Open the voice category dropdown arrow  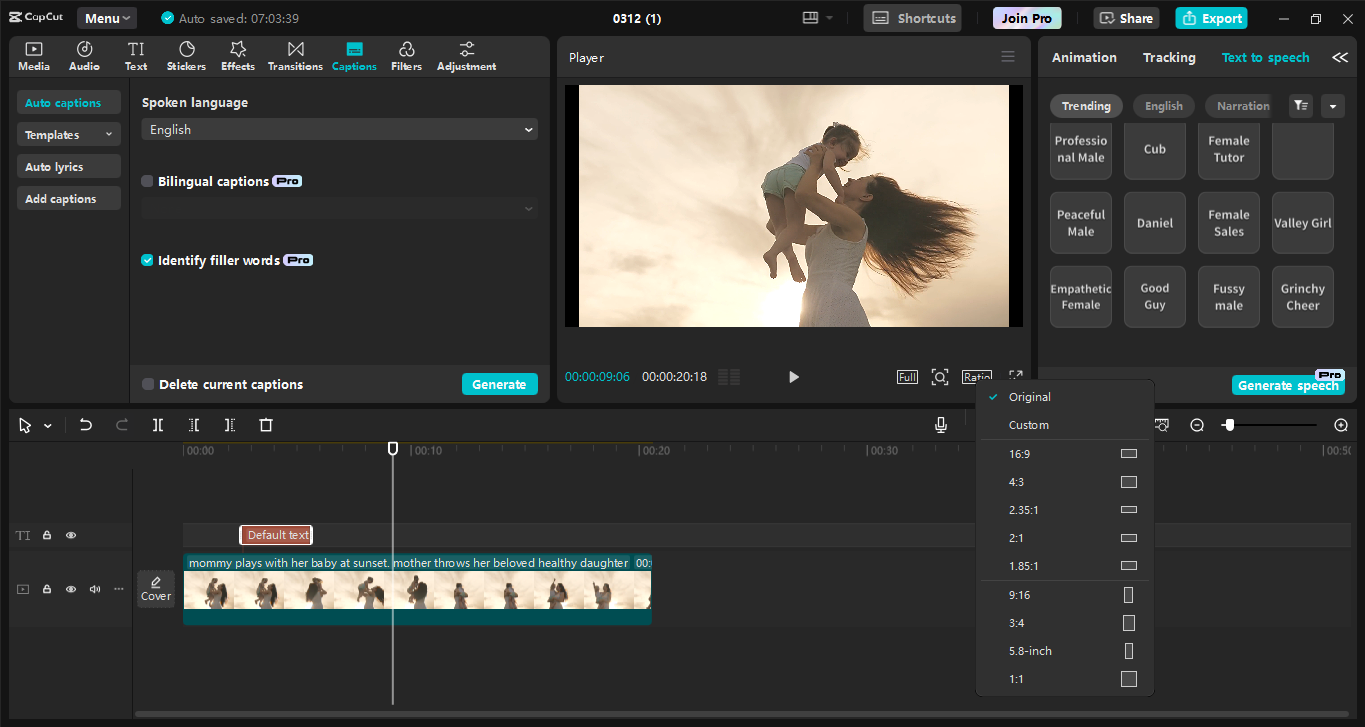click(1333, 105)
